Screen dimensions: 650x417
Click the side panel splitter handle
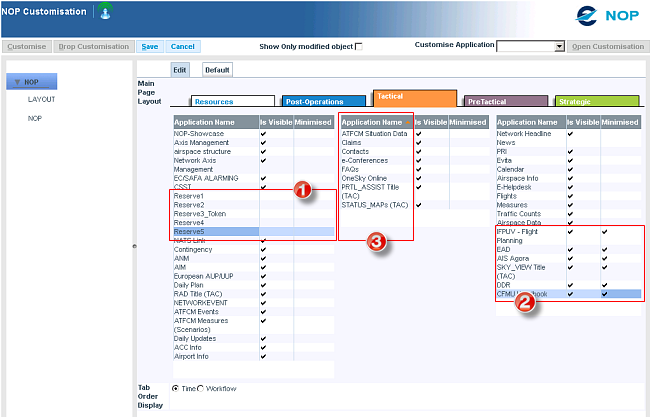(135, 245)
